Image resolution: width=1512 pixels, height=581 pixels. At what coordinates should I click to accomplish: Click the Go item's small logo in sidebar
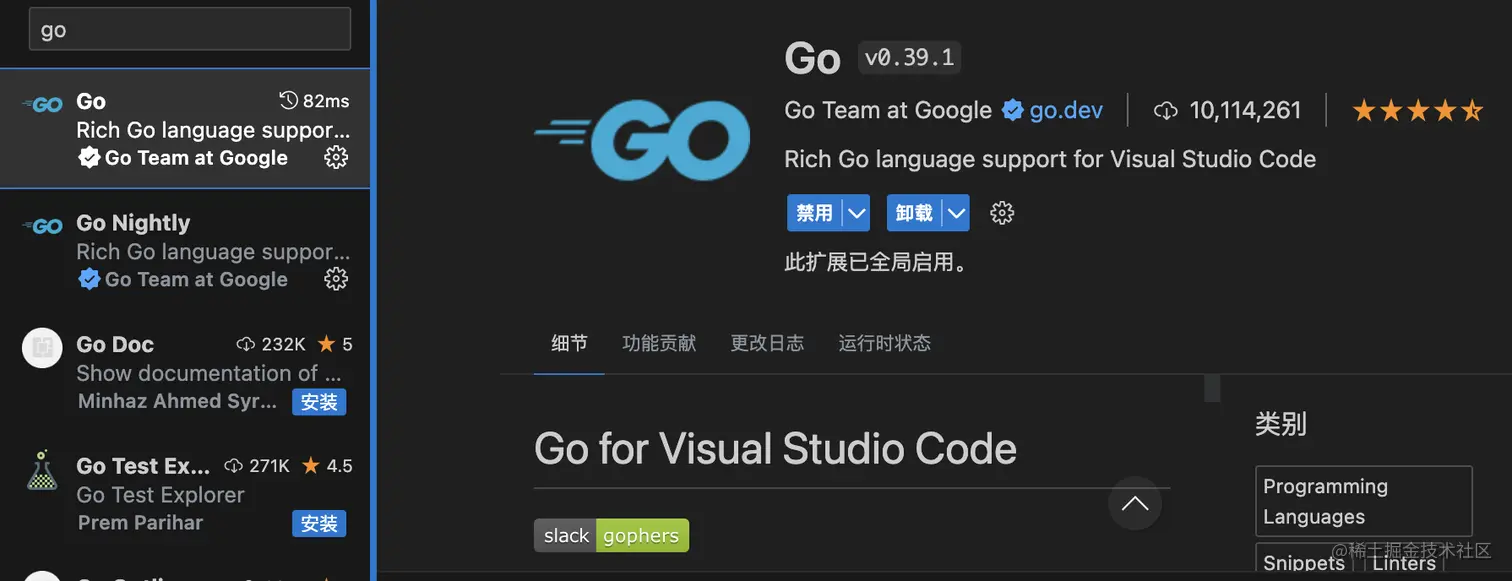[41, 103]
